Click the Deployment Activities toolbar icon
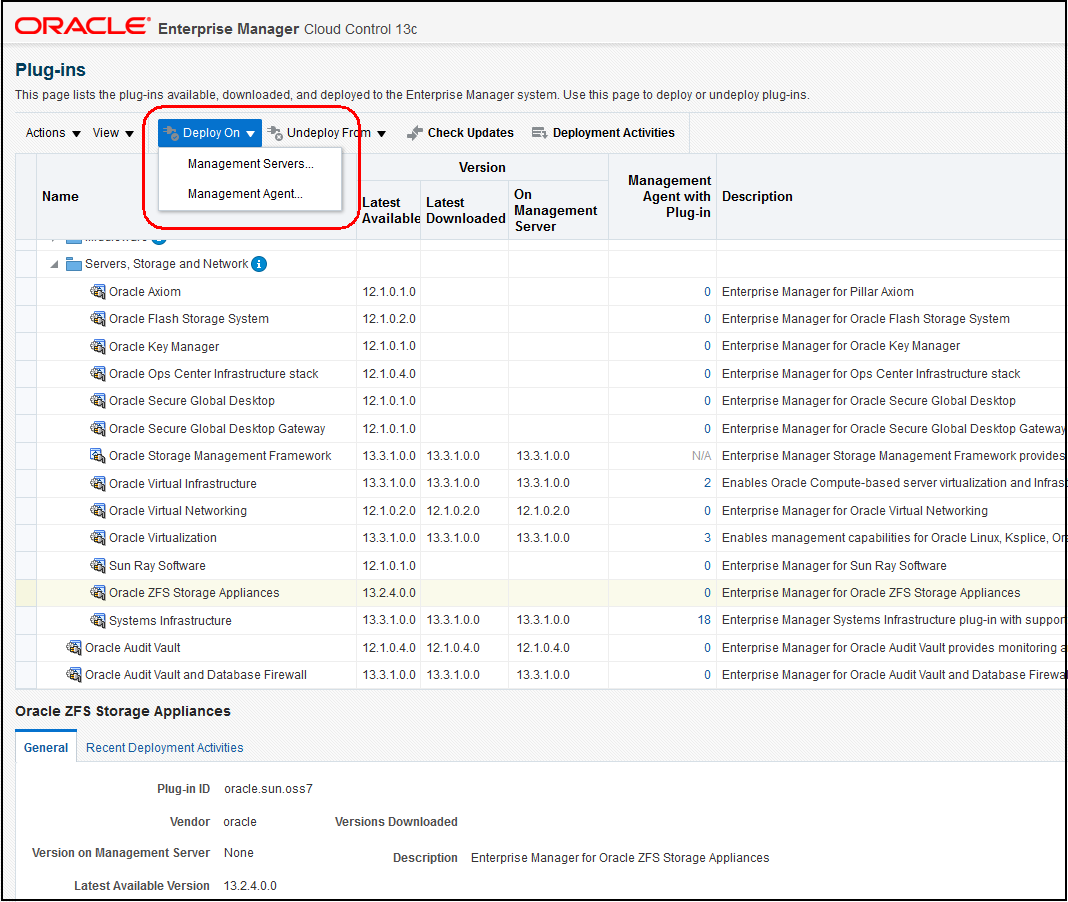1068x902 pixels. pyautogui.click(x=539, y=133)
